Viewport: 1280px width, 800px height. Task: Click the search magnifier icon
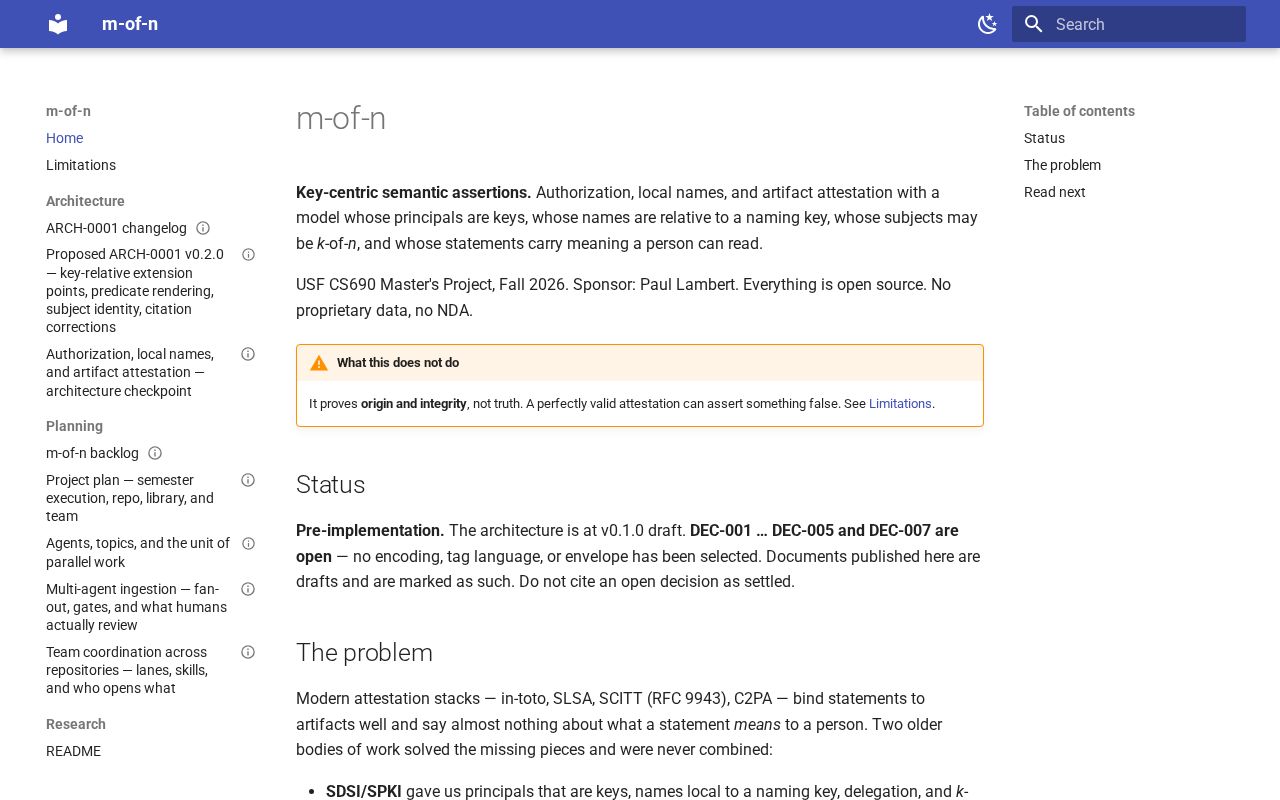tap(1034, 24)
